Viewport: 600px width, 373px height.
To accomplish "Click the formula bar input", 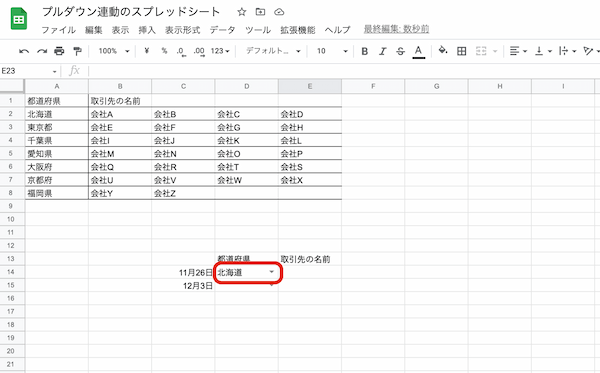I will pyautogui.click(x=344, y=71).
